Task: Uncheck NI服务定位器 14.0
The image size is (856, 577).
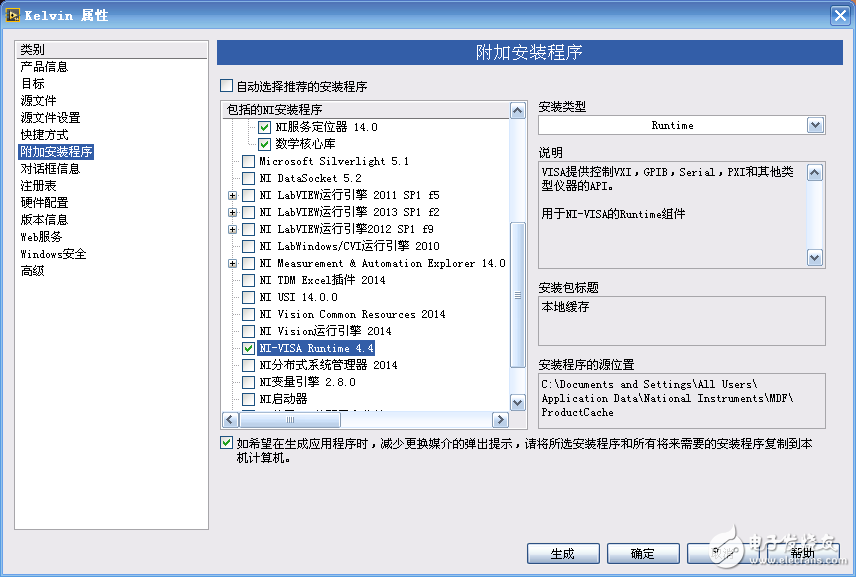Action: pyautogui.click(x=265, y=127)
